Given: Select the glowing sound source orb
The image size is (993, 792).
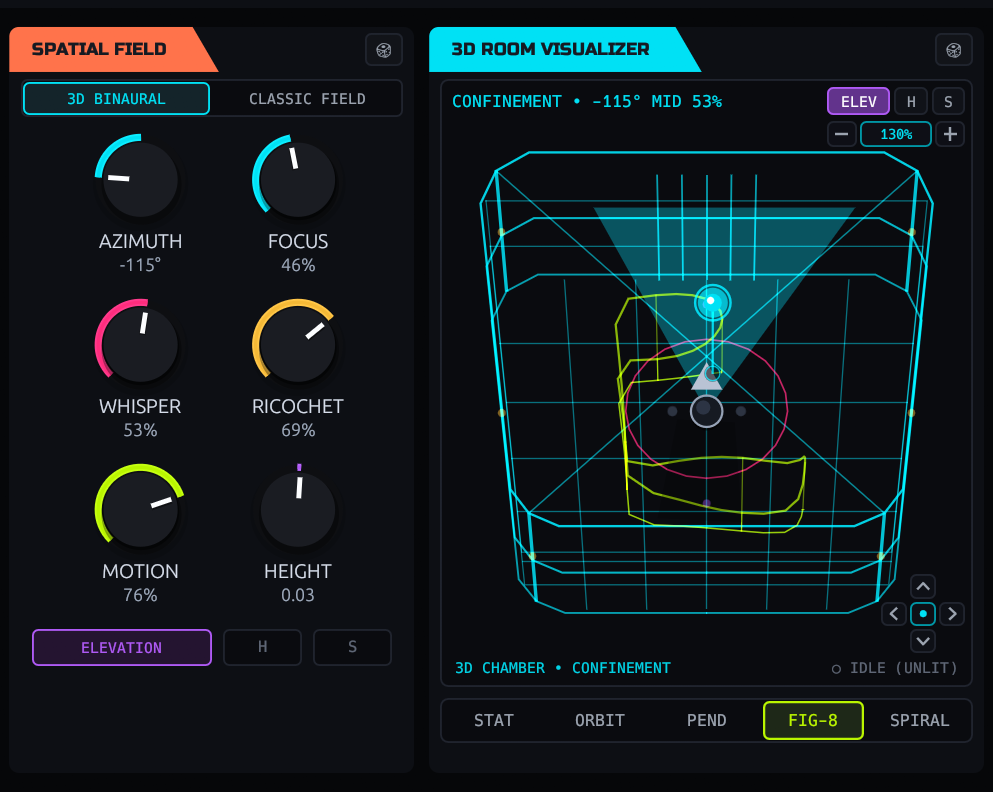Looking at the screenshot, I should point(712,301).
